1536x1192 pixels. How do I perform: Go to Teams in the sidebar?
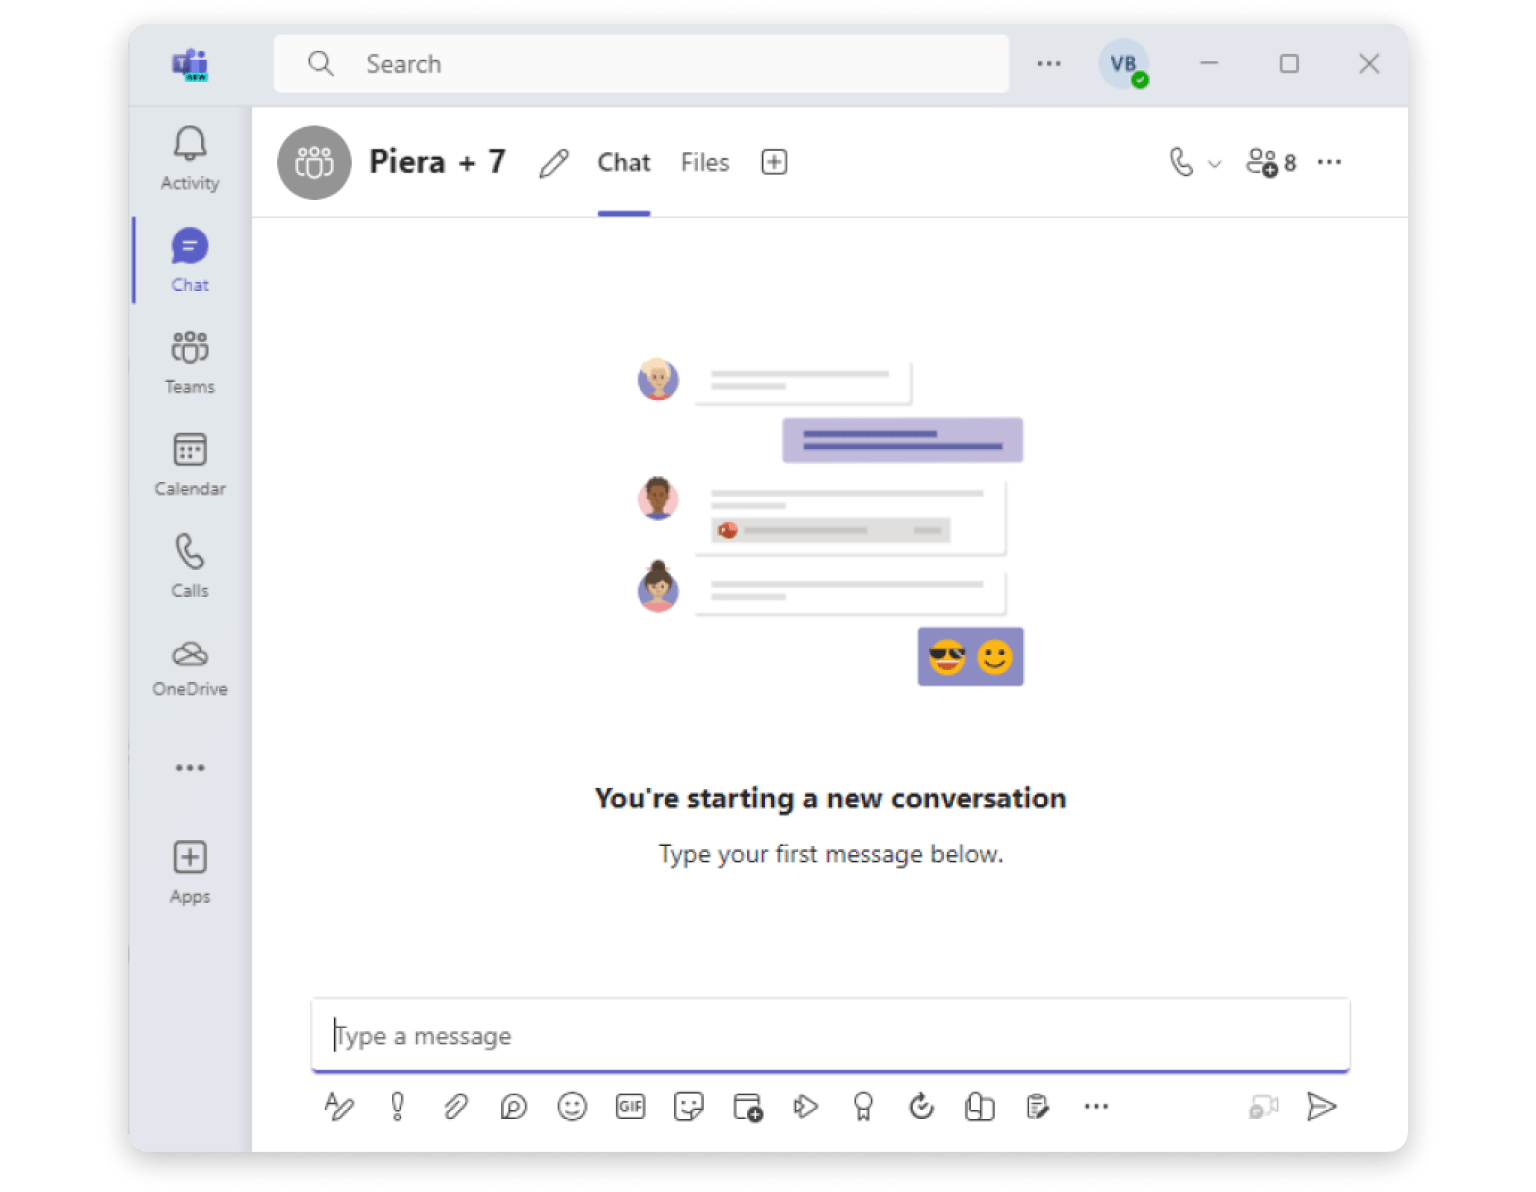189,362
